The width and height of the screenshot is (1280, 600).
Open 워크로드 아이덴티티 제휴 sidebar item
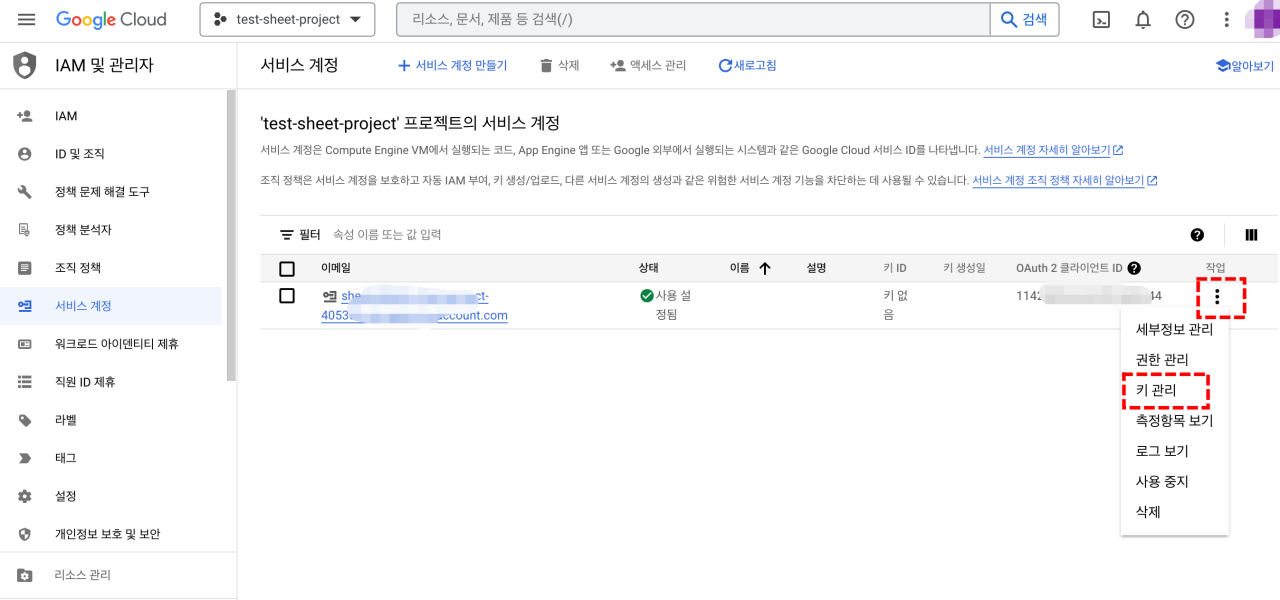click(110, 344)
